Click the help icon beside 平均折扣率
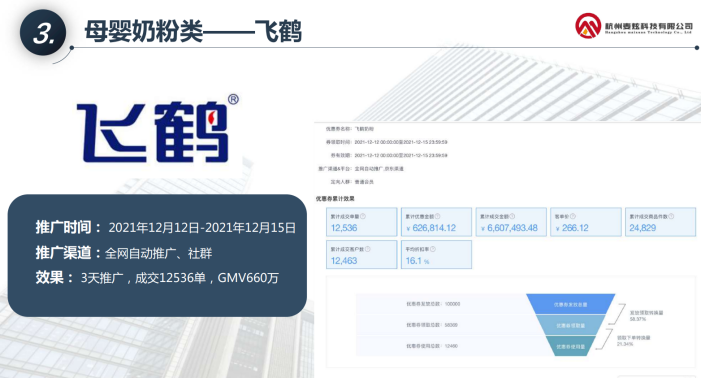This screenshot has height=378, width=701. 433,249
